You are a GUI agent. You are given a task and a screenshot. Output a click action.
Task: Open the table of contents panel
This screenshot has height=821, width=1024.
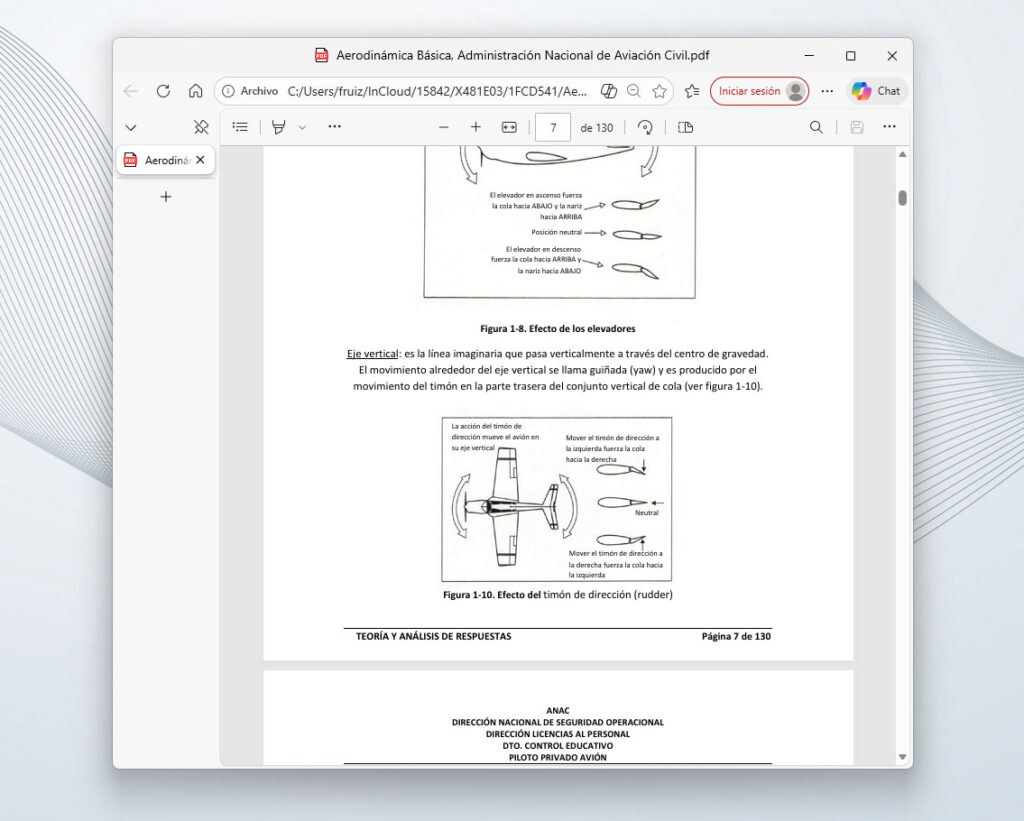coord(238,127)
